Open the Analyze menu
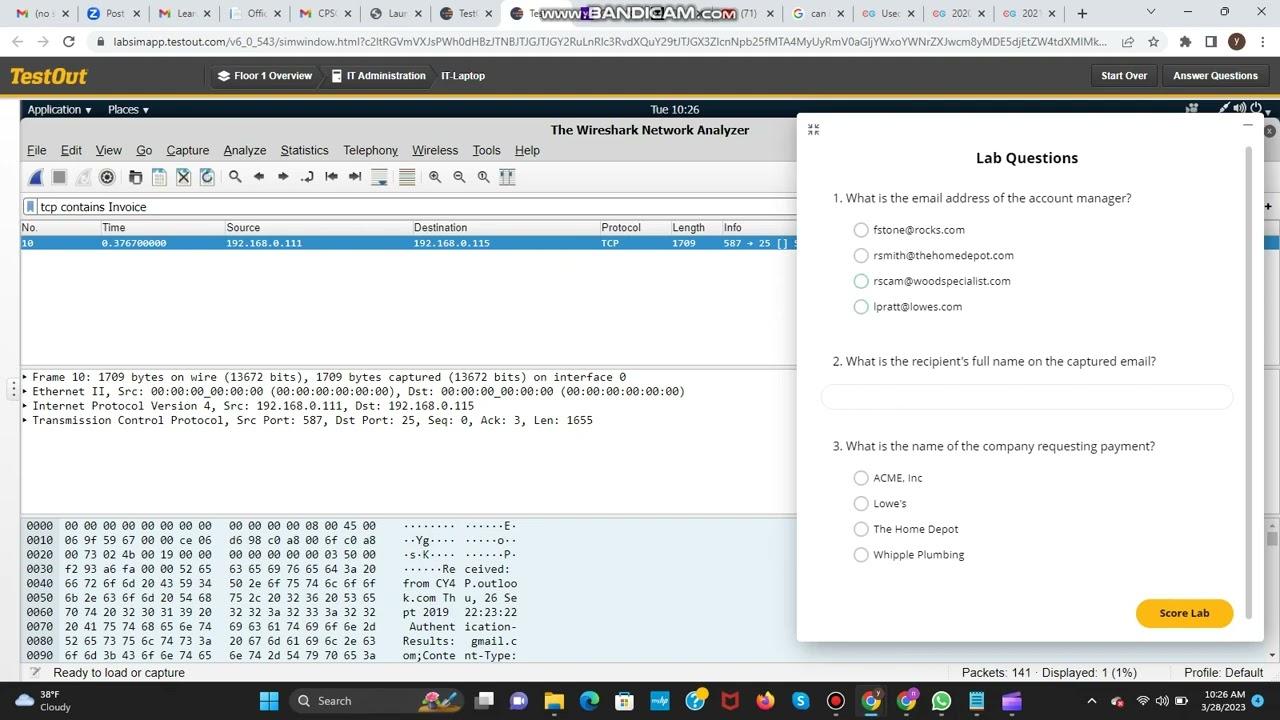The image size is (1280, 720). coord(244,150)
